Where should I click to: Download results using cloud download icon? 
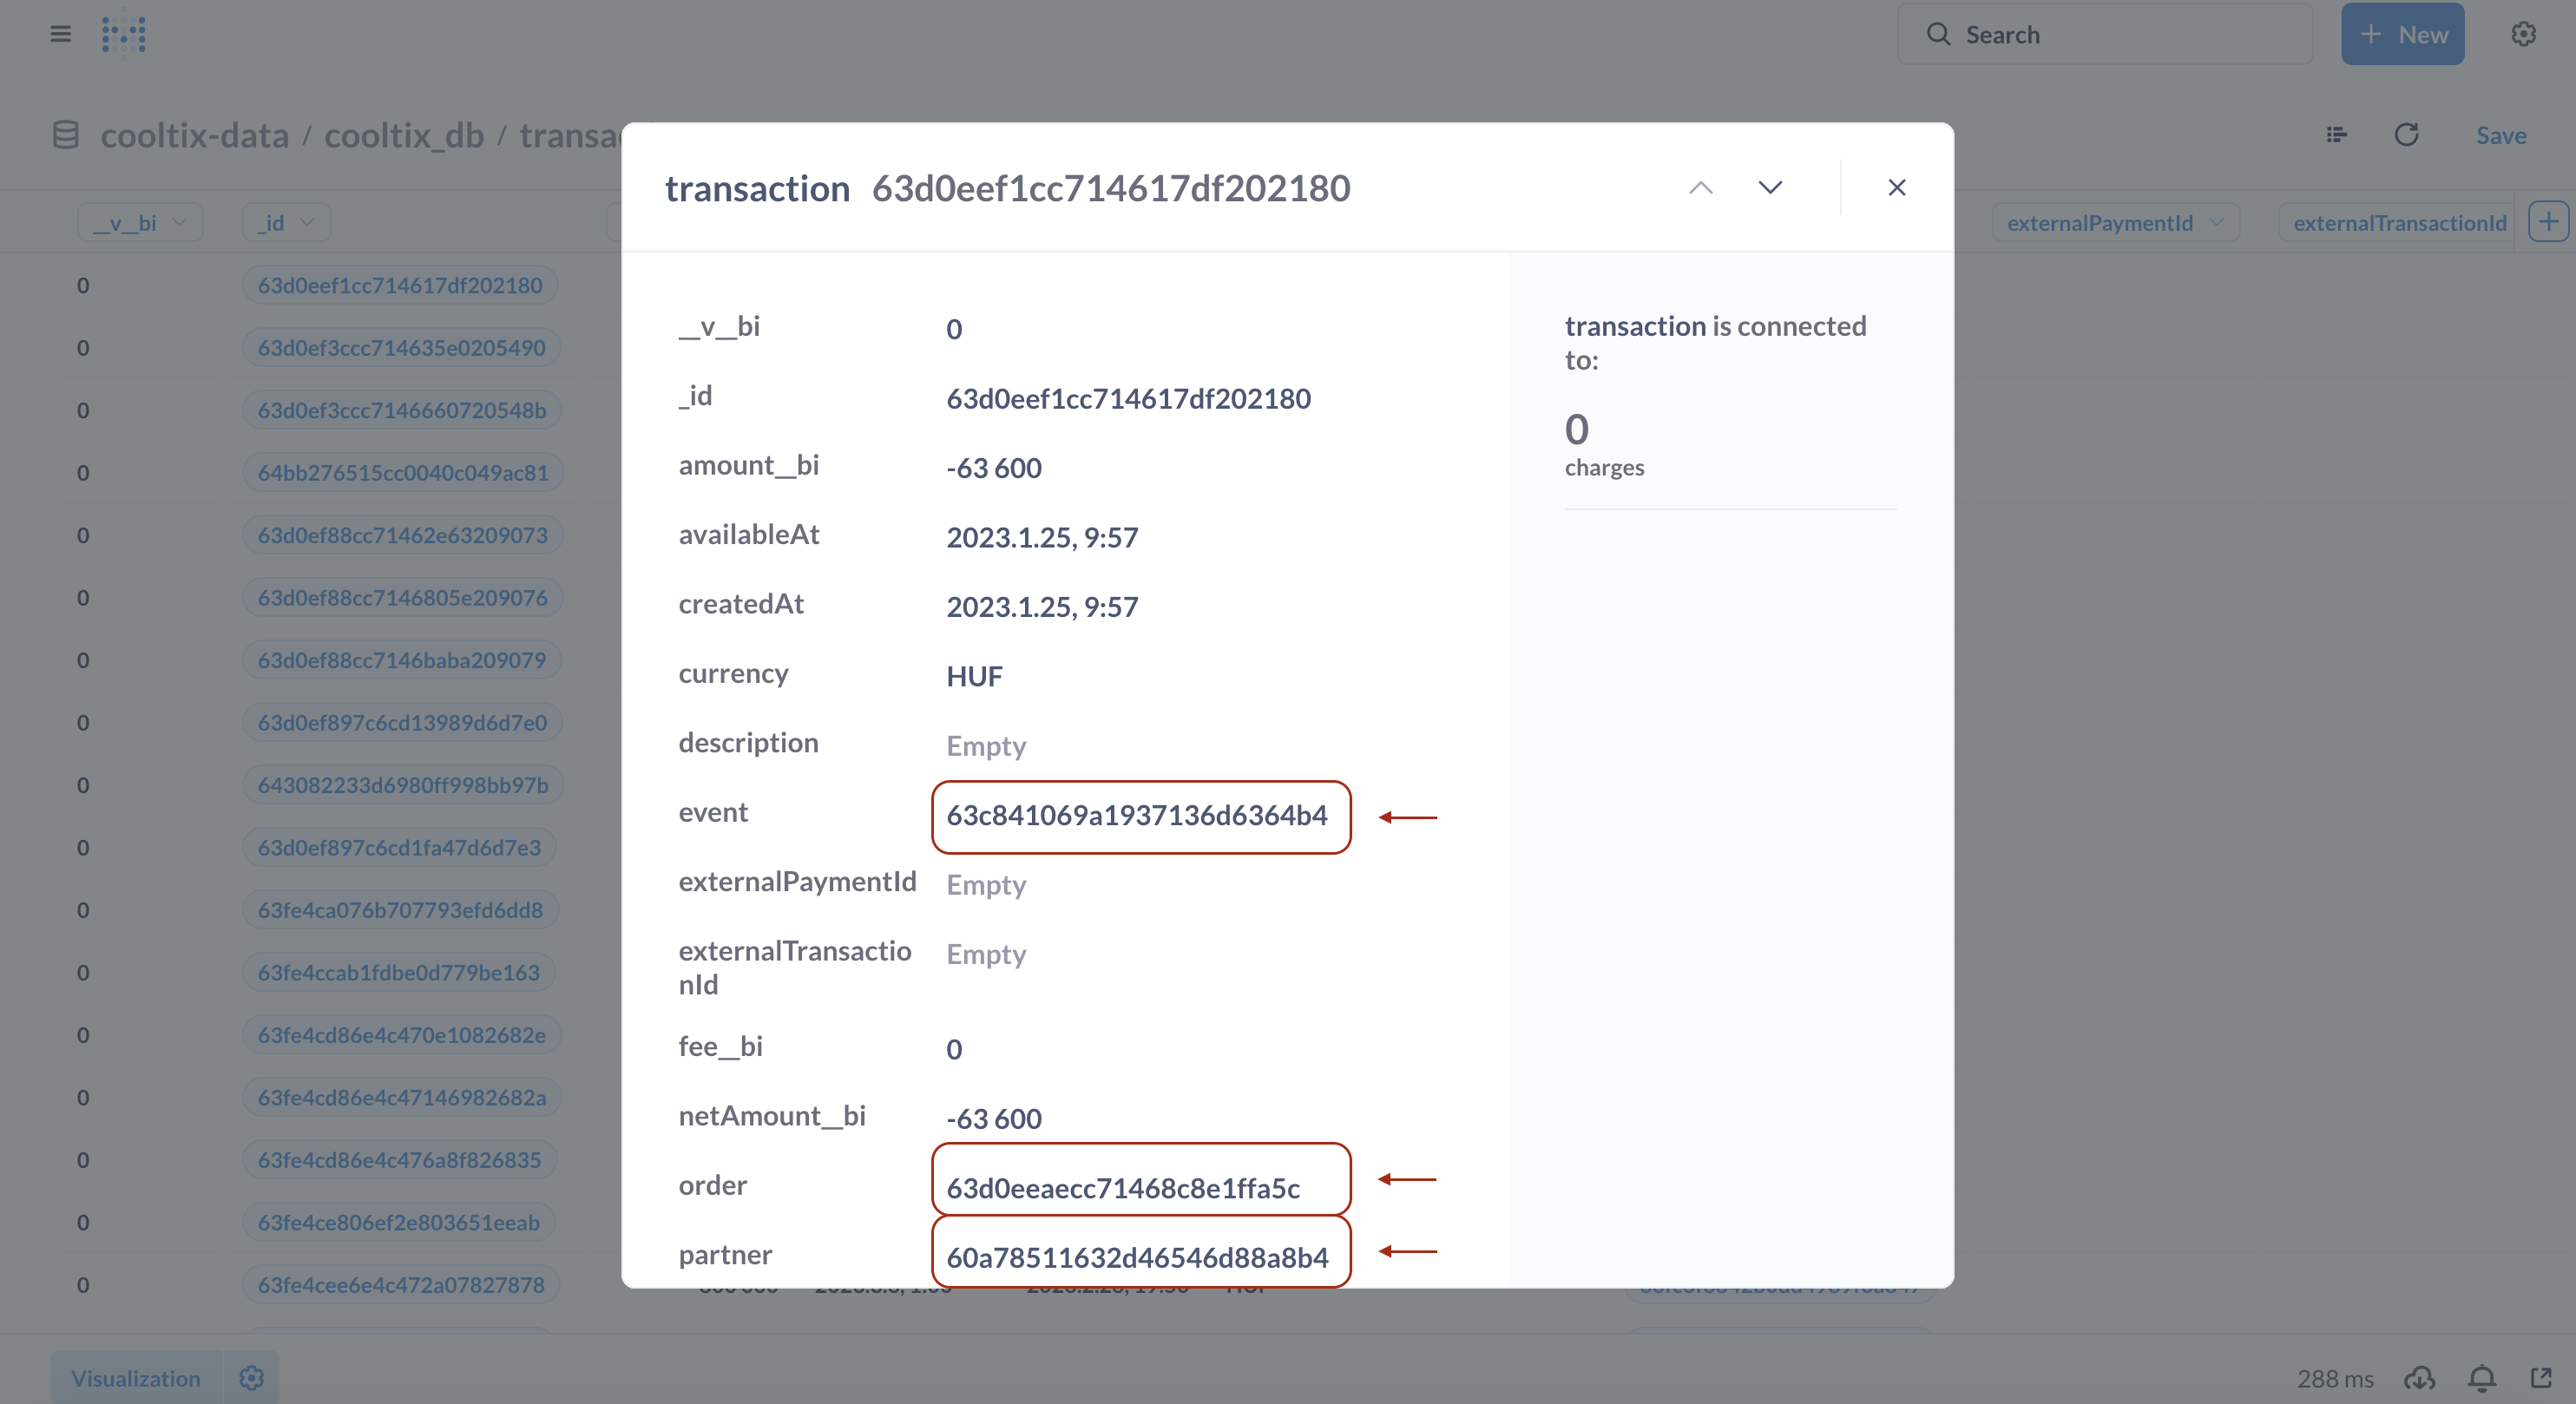(x=2419, y=1378)
